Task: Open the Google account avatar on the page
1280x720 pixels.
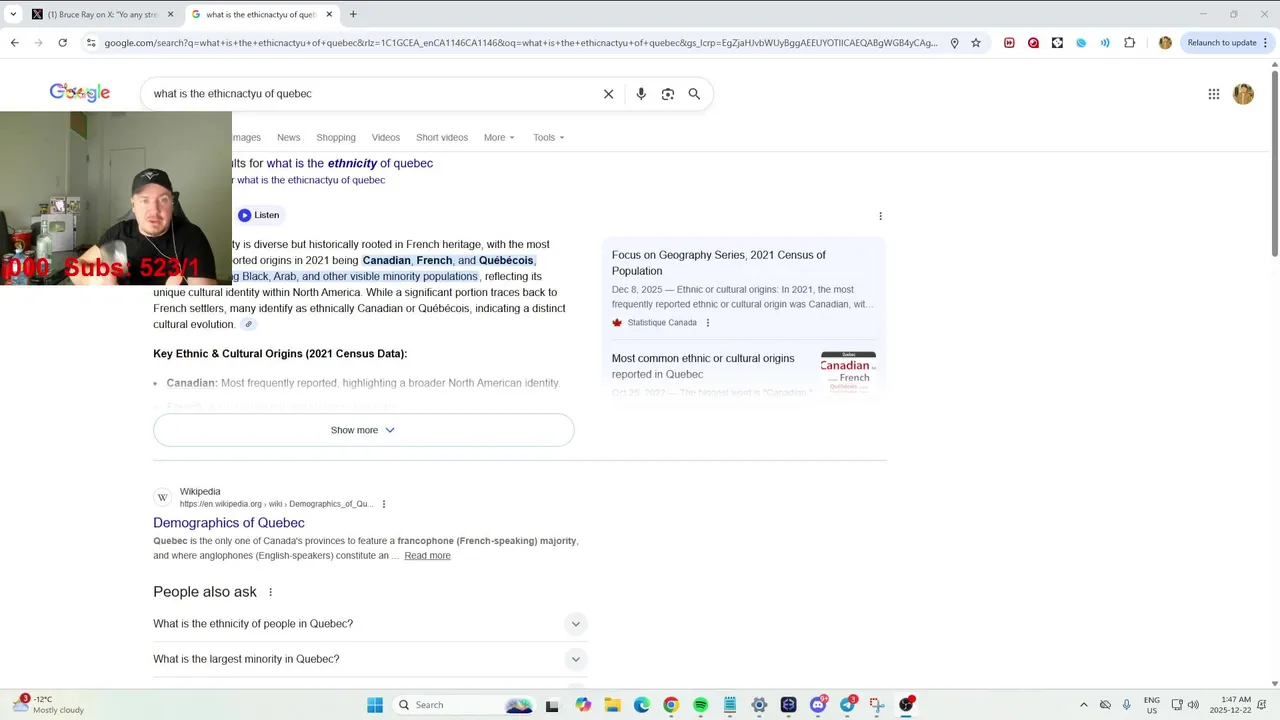Action: (x=1243, y=94)
